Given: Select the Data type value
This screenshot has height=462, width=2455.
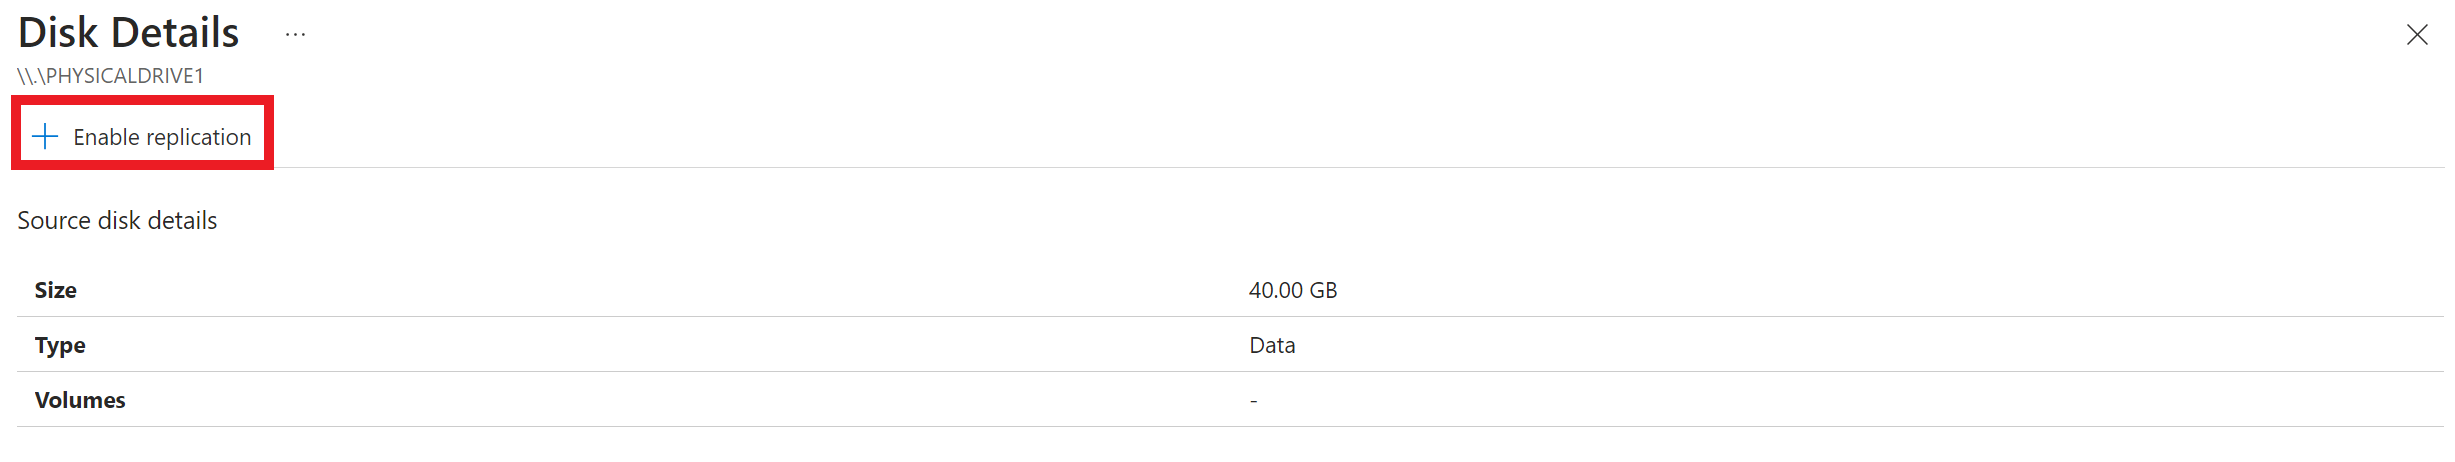Looking at the screenshot, I should point(1272,345).
